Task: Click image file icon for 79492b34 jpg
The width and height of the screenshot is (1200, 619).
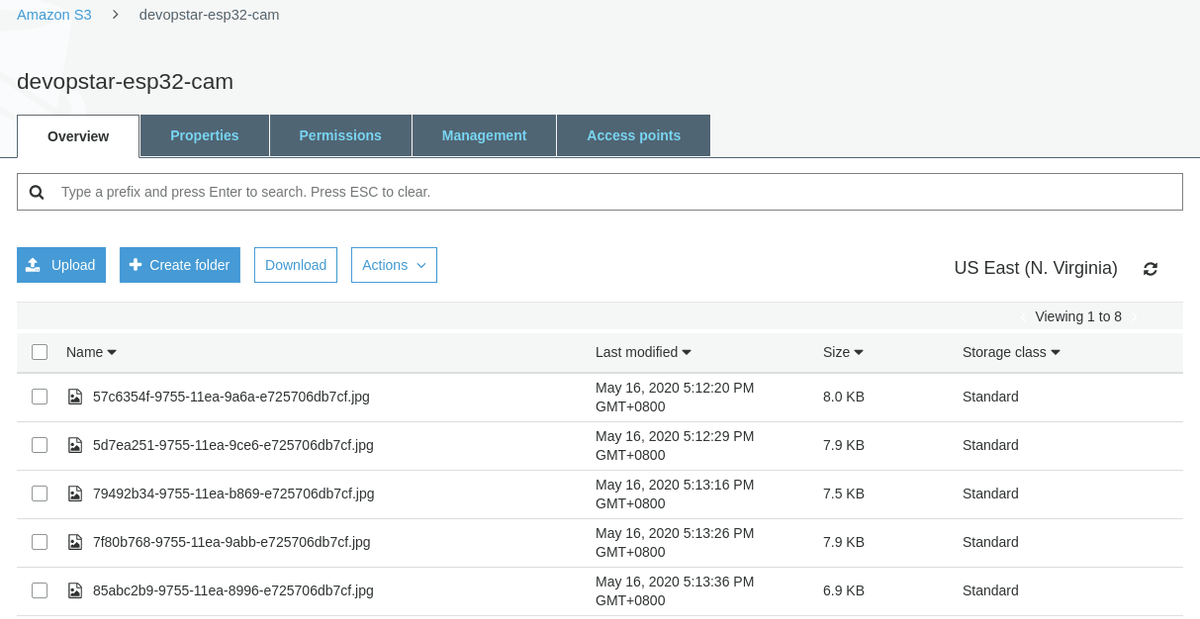Action: click(x=75, y=494)
